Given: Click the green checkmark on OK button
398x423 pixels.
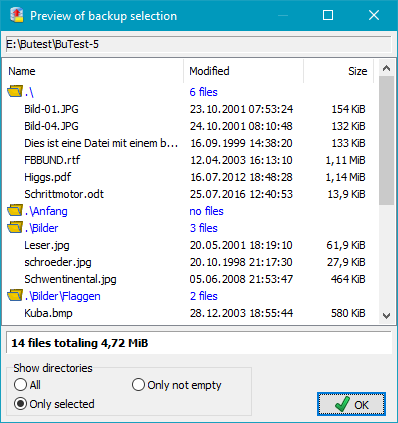Looking at the screenshot, I should pyautogui.click(x=342, y=404).
